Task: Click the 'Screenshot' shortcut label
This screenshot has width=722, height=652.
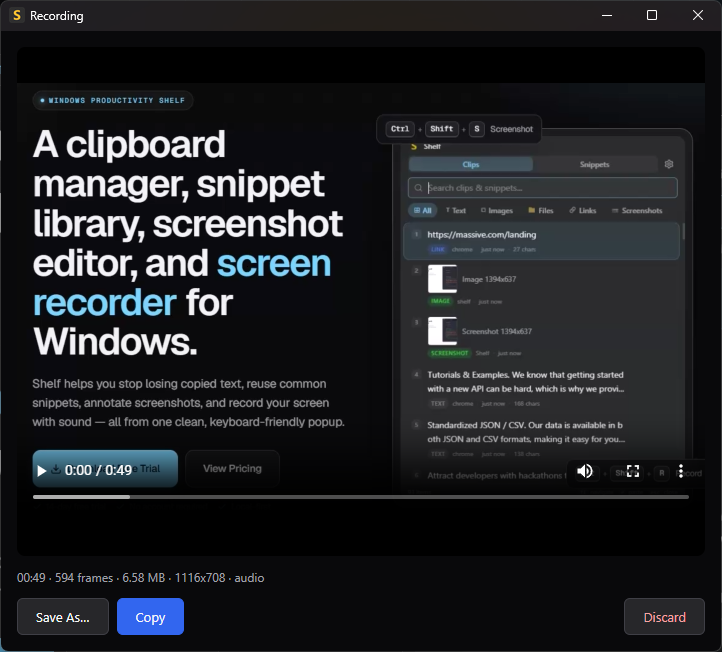Action: tap(511, 129)
